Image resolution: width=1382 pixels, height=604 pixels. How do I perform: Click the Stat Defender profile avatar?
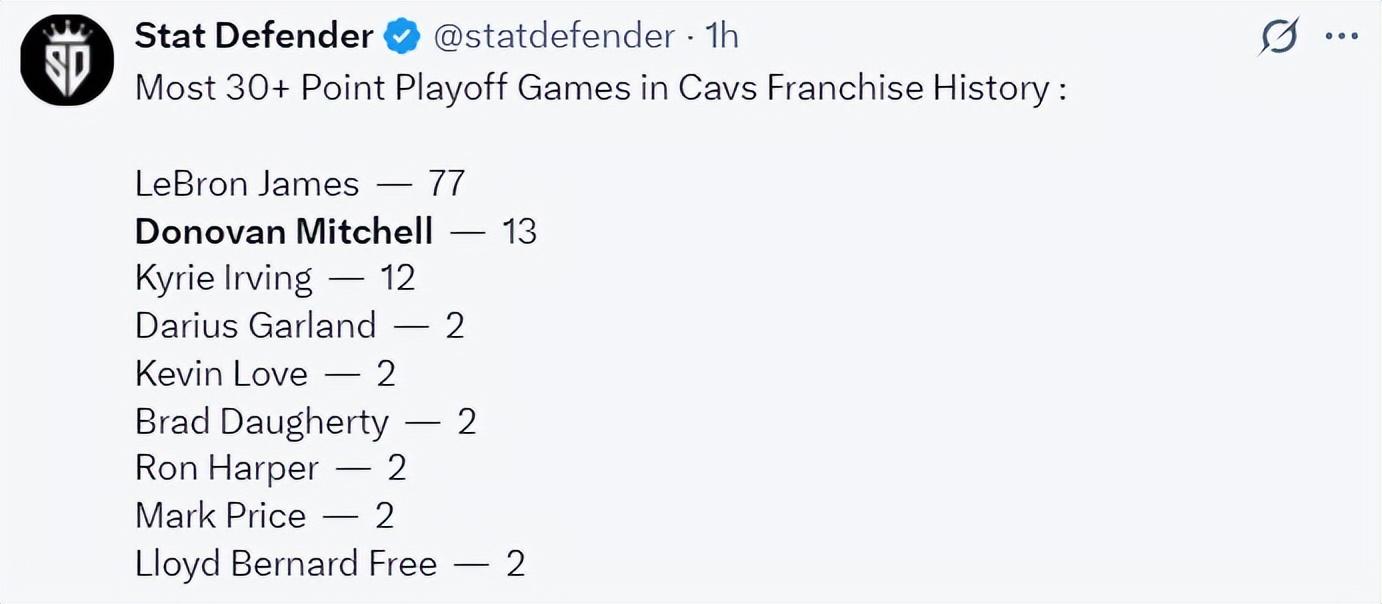67,60
